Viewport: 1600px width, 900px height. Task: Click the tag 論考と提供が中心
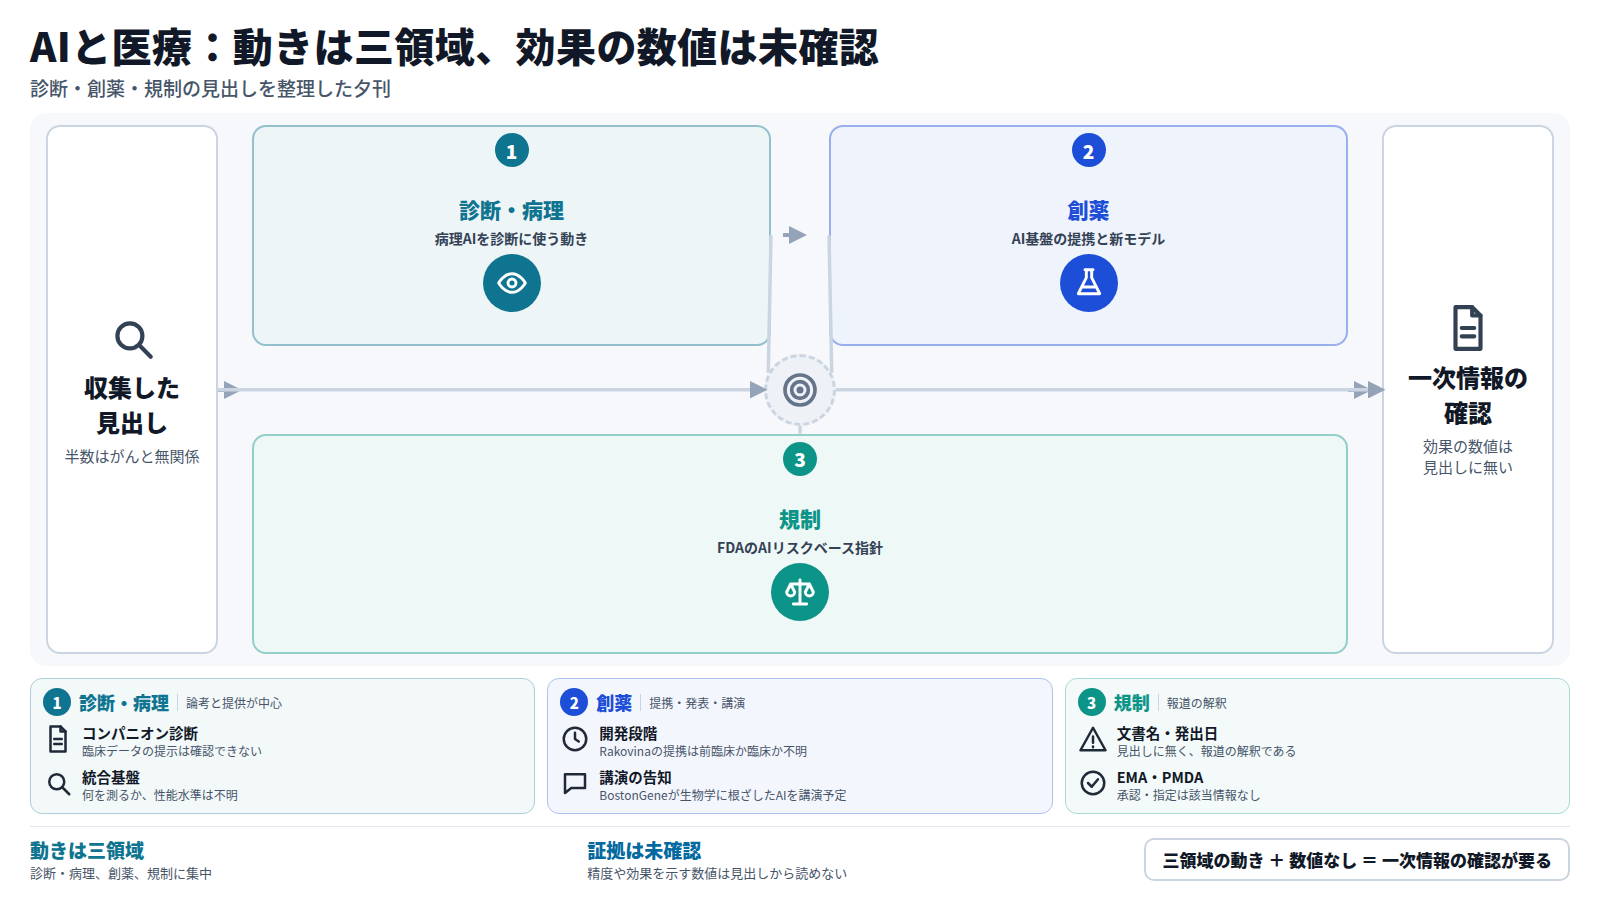234,703
